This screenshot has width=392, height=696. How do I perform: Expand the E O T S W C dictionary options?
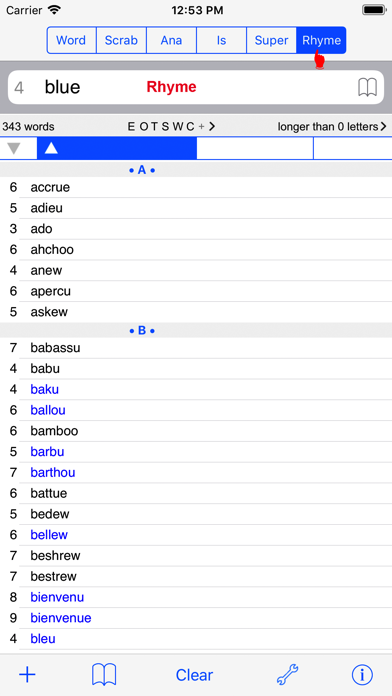pos(171,127)
